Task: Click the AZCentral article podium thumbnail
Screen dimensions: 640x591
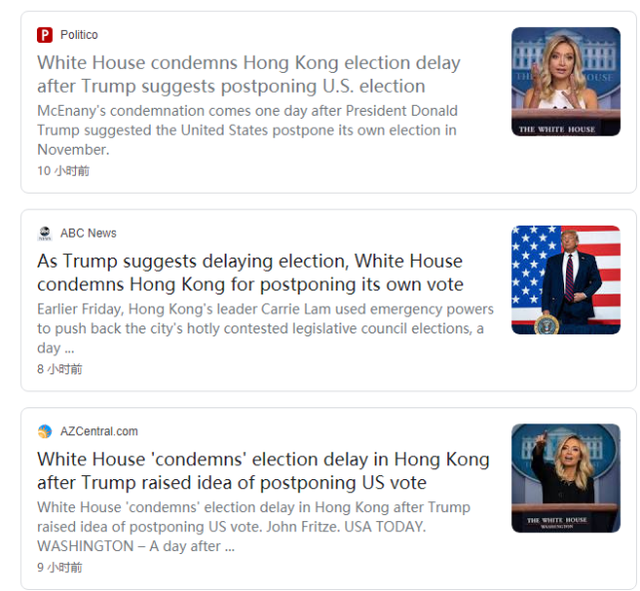Action: coord(566,478)
